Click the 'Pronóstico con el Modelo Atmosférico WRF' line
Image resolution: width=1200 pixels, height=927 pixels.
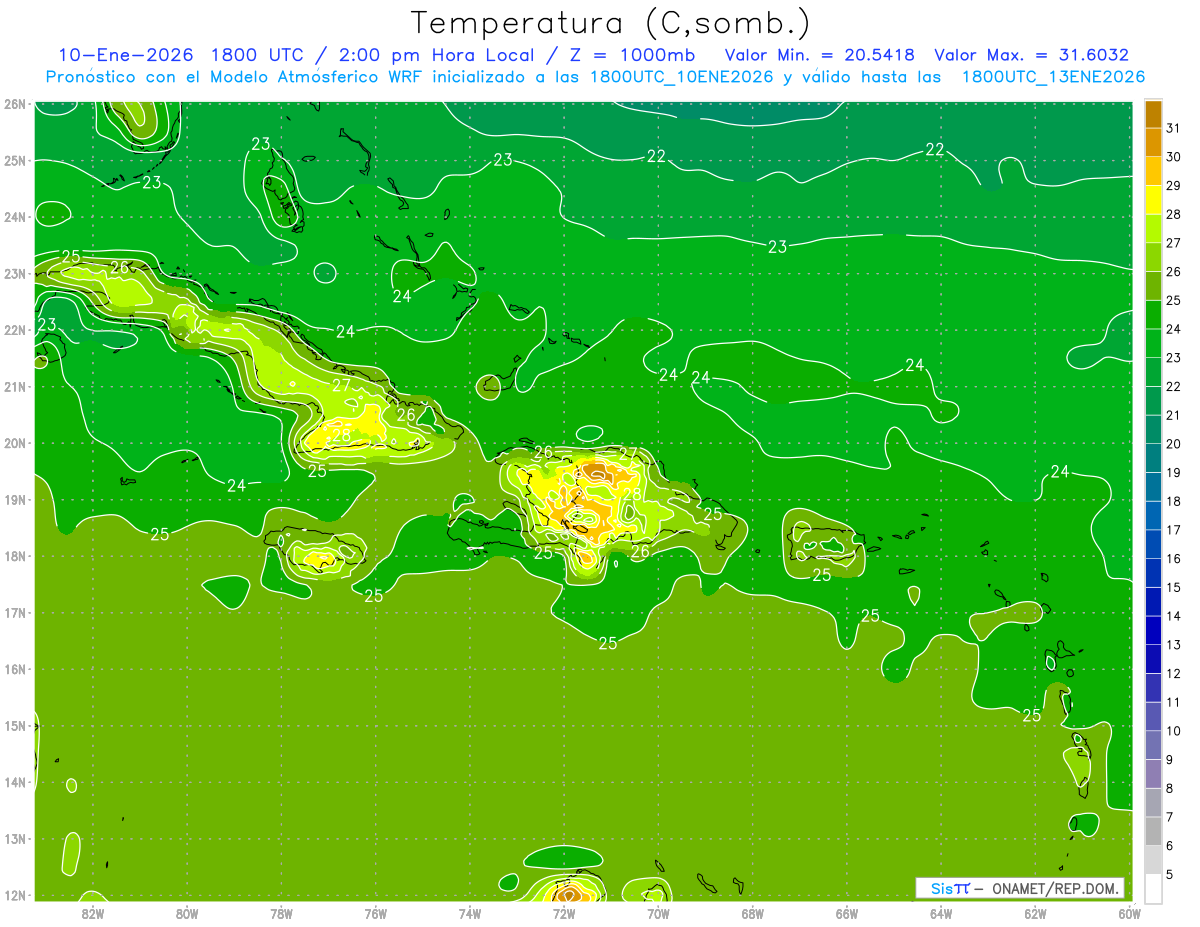click(x=595, y=77)
